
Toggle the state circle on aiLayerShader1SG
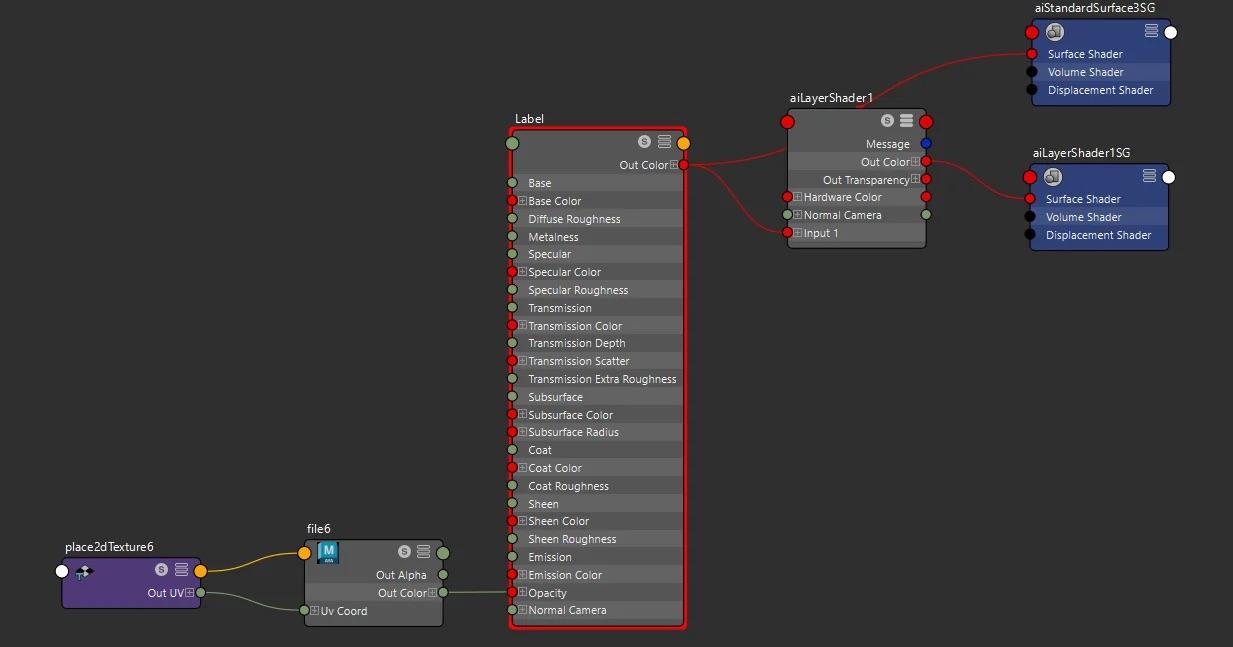(x=1168, y=176)
